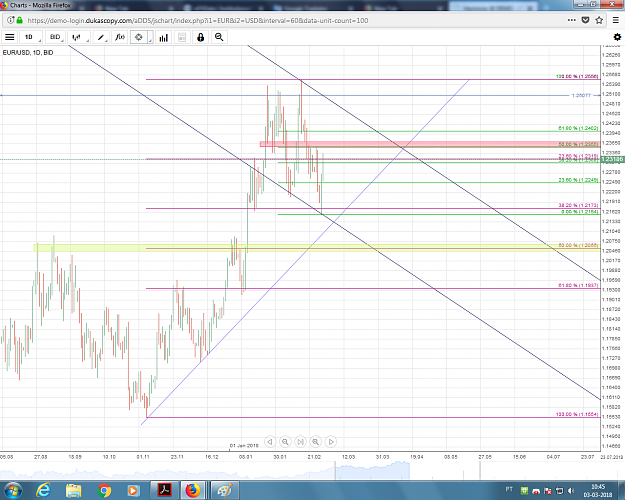The width and height of the screenshot is (625, 500).
Task: Open the BID offer side dropdown
Action: [55, 37]
